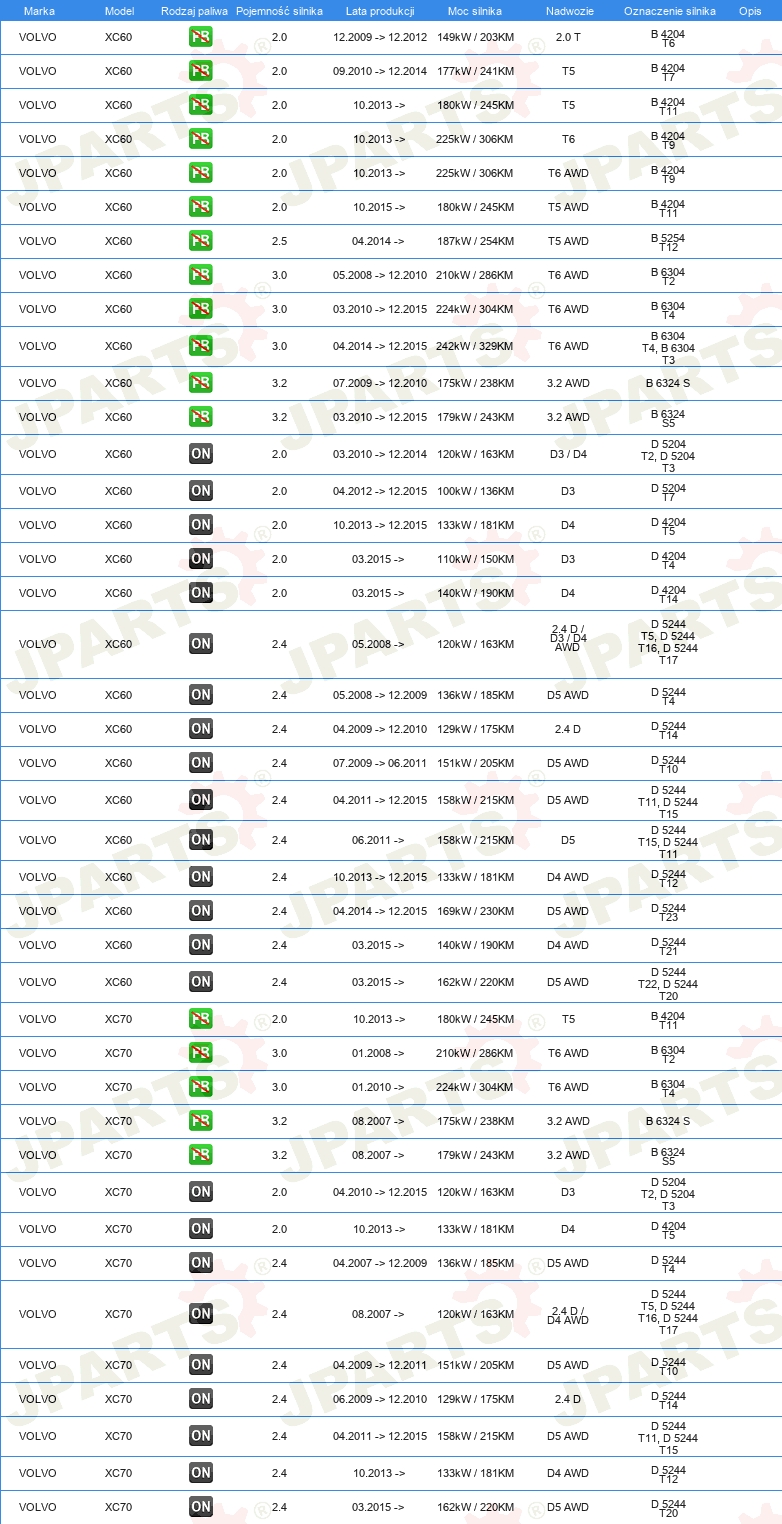The image size is (782, 1524).
Task: Click ON icon in XC60 136kW / 185KM row
Action: click(x=200, y=695)
